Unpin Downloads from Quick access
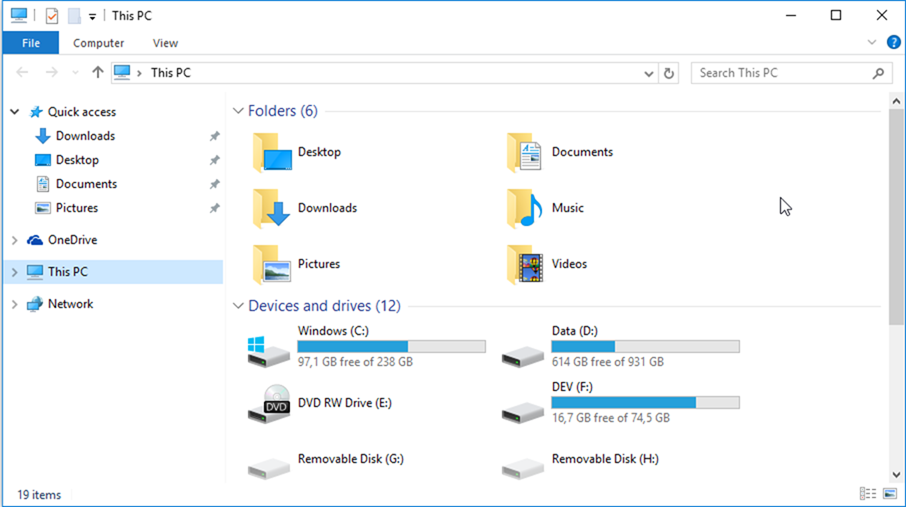 pyautogui.click(x=214, y=136)
